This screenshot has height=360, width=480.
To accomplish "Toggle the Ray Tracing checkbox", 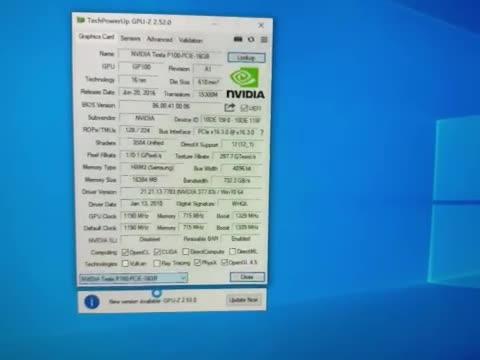I will 157,263.
